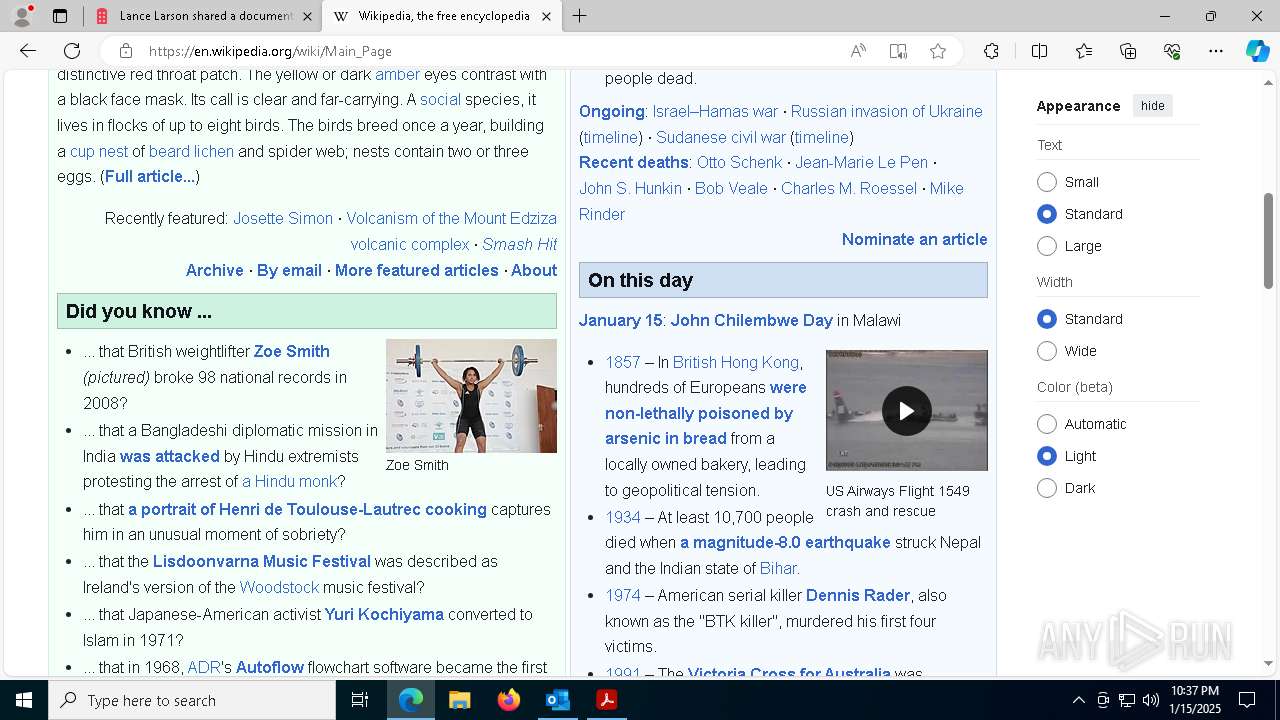1280x720 pixels.
Task: Open Edge Settings and more menu
Action: coord(1216,51)
